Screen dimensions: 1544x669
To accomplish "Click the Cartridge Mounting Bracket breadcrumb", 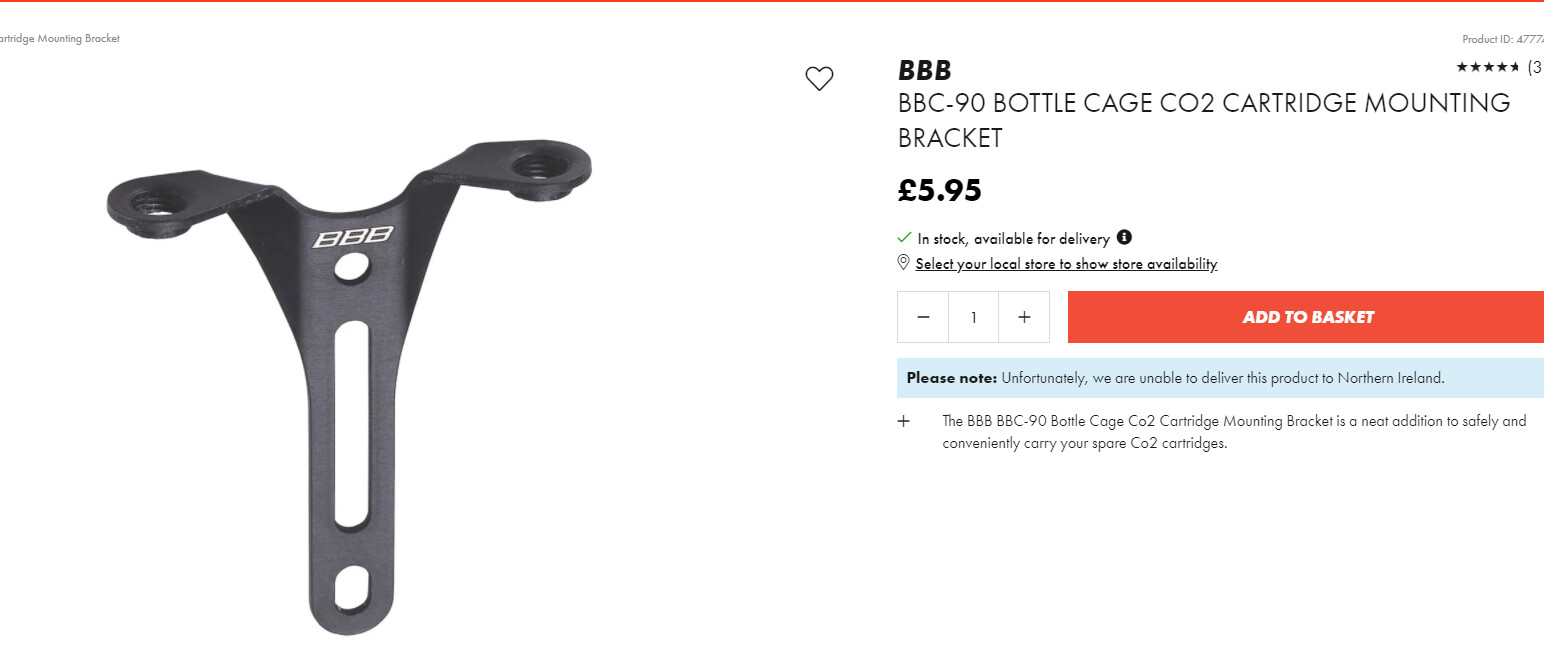I will click(60, 39).
